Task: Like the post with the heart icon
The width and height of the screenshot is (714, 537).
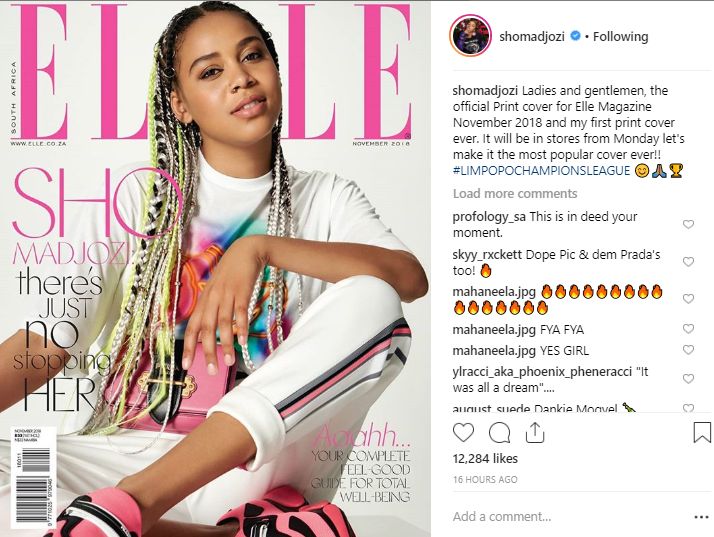Action: [464, 433]
